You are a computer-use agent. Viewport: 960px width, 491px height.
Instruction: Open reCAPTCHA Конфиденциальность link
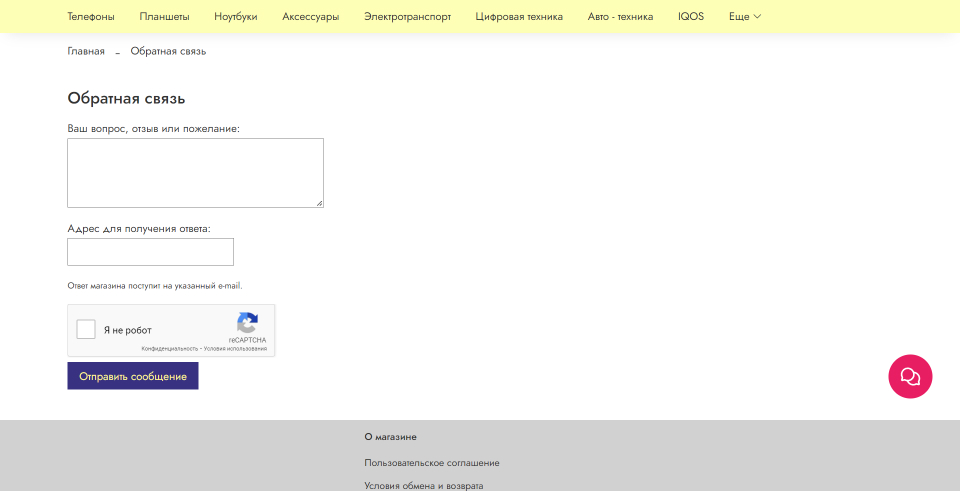[170, 348]
